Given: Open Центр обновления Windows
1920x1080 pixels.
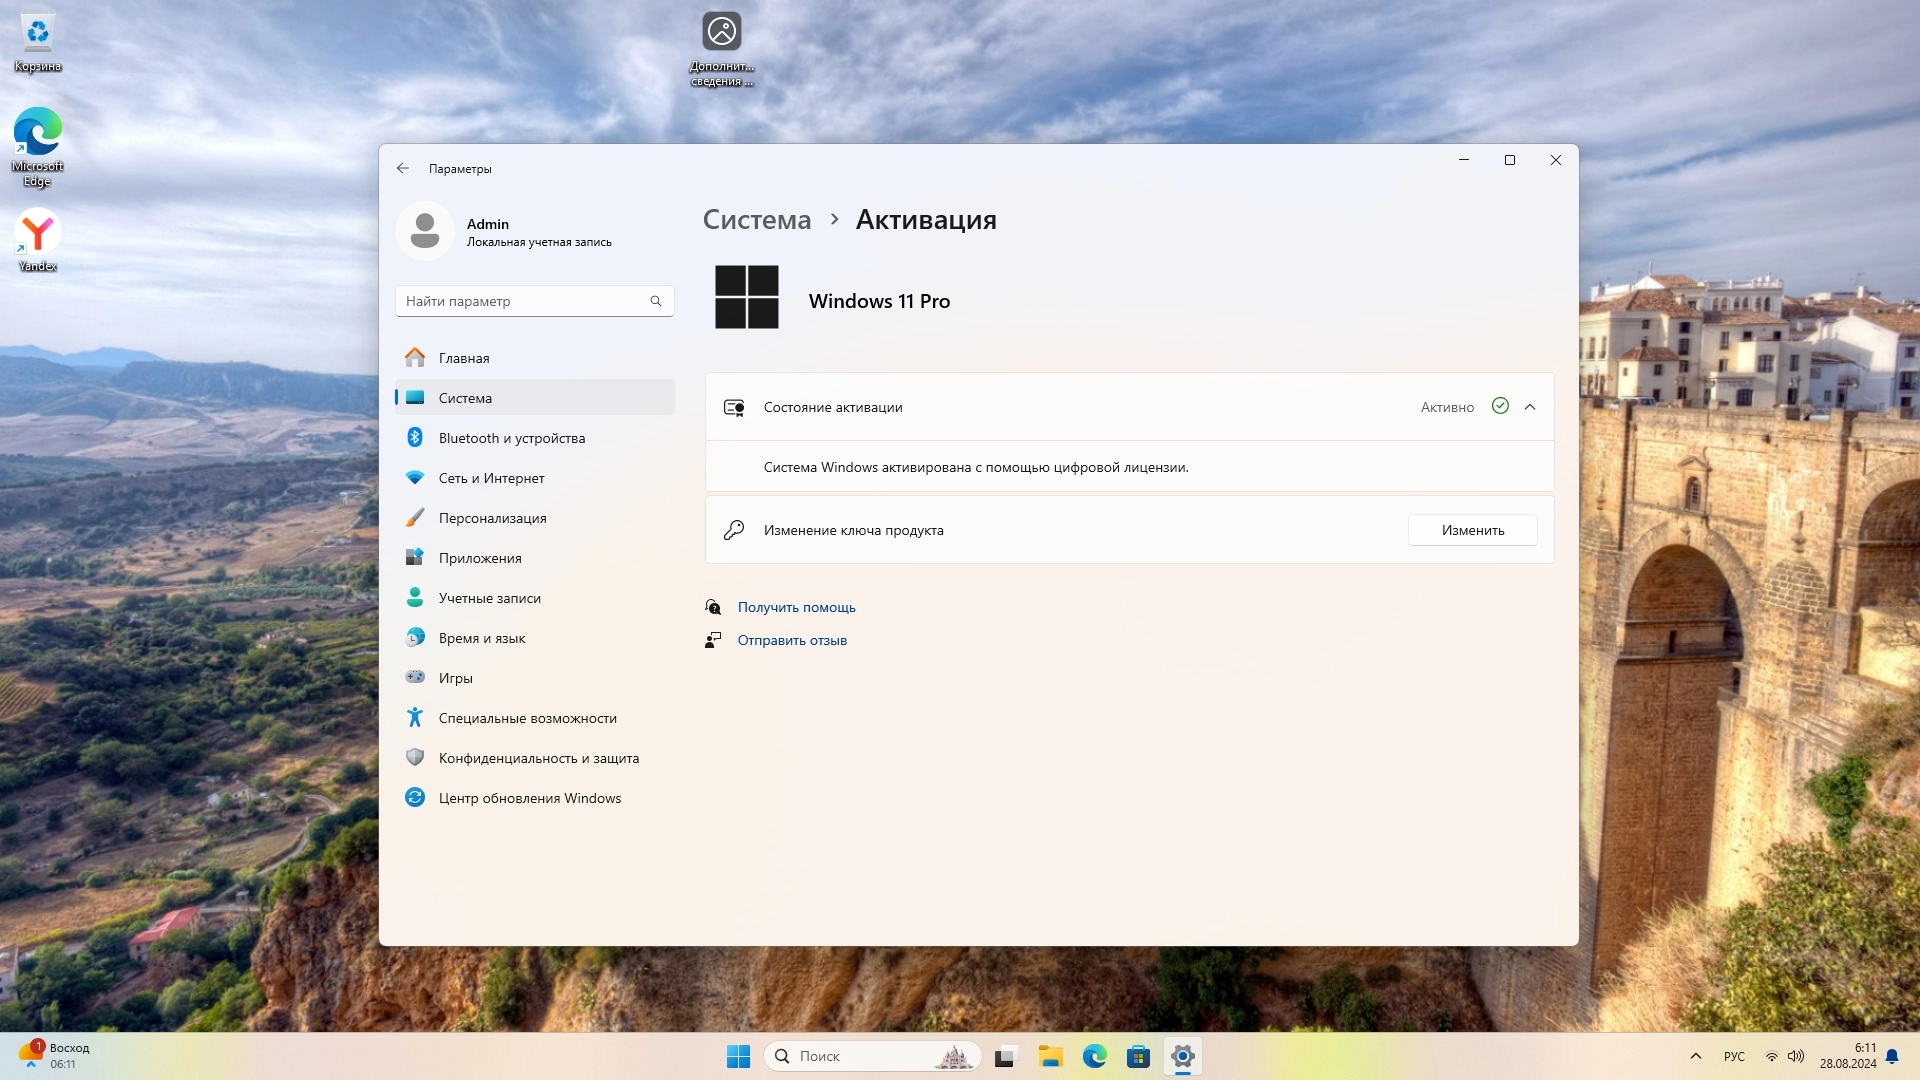Looking at the screenshot, I should pos(529,798).
